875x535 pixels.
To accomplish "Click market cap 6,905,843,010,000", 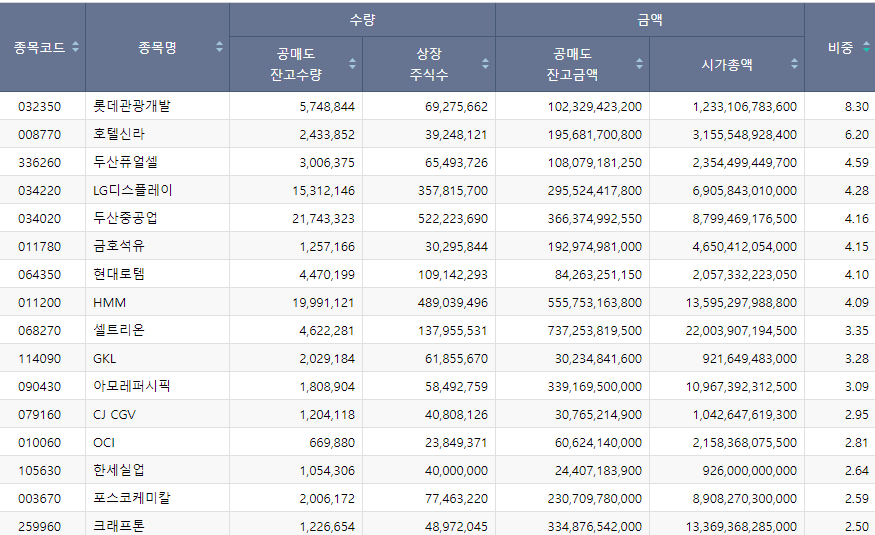I will pos(744,190).
